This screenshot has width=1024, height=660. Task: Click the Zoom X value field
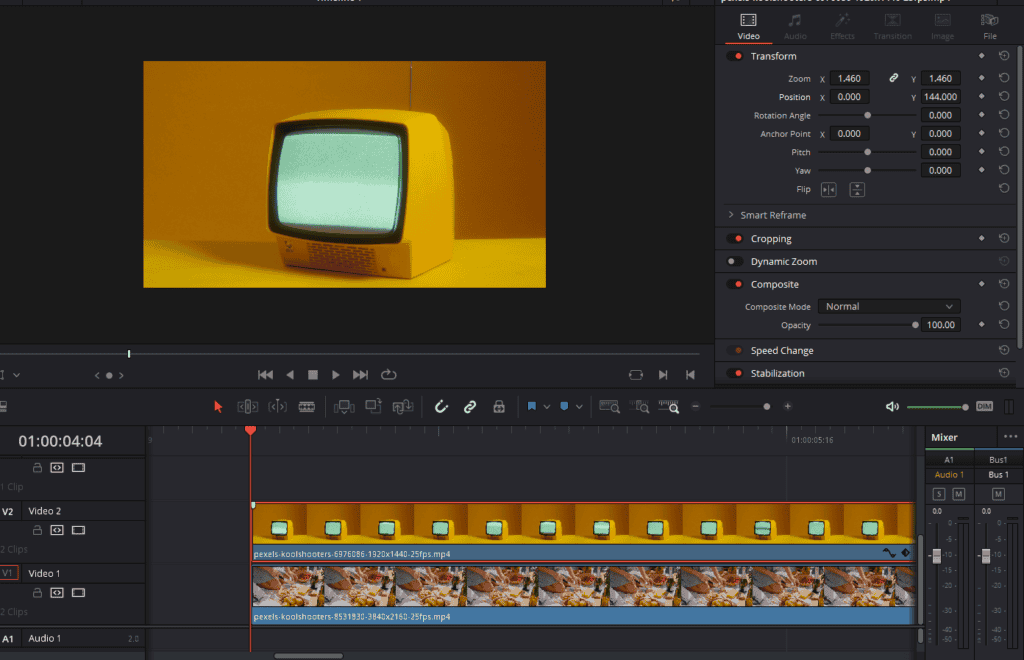point(849,78)
